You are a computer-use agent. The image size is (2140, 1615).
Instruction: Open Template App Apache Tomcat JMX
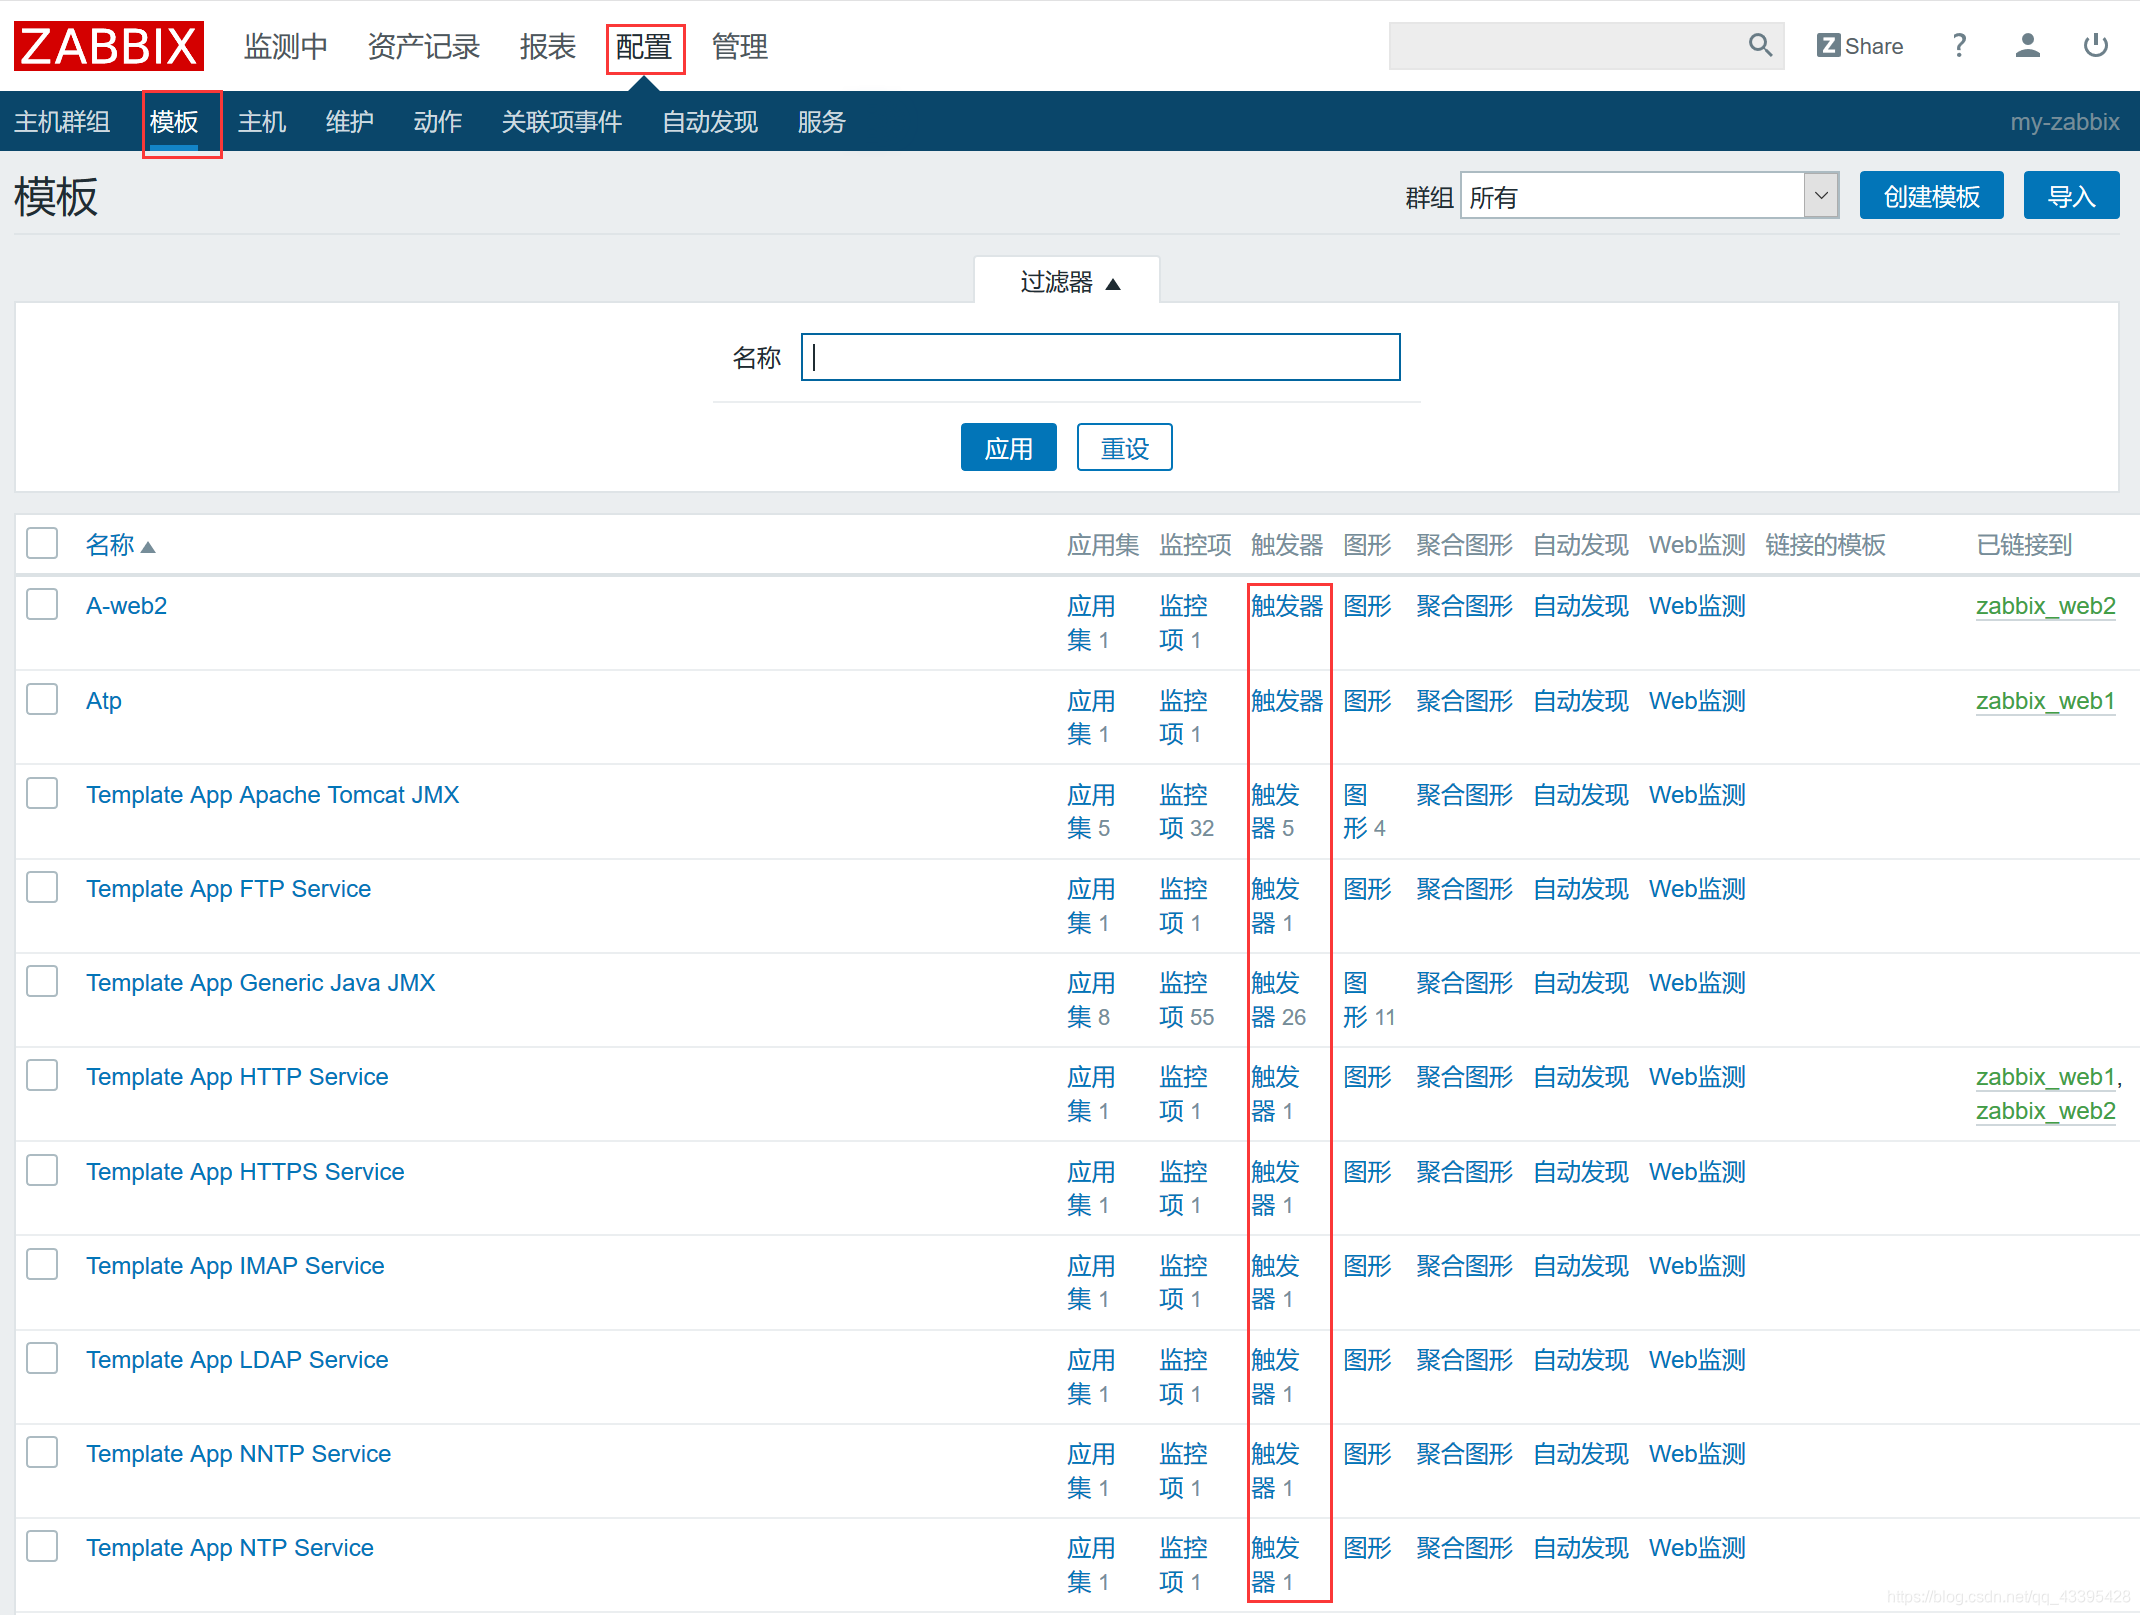point(272,795)
